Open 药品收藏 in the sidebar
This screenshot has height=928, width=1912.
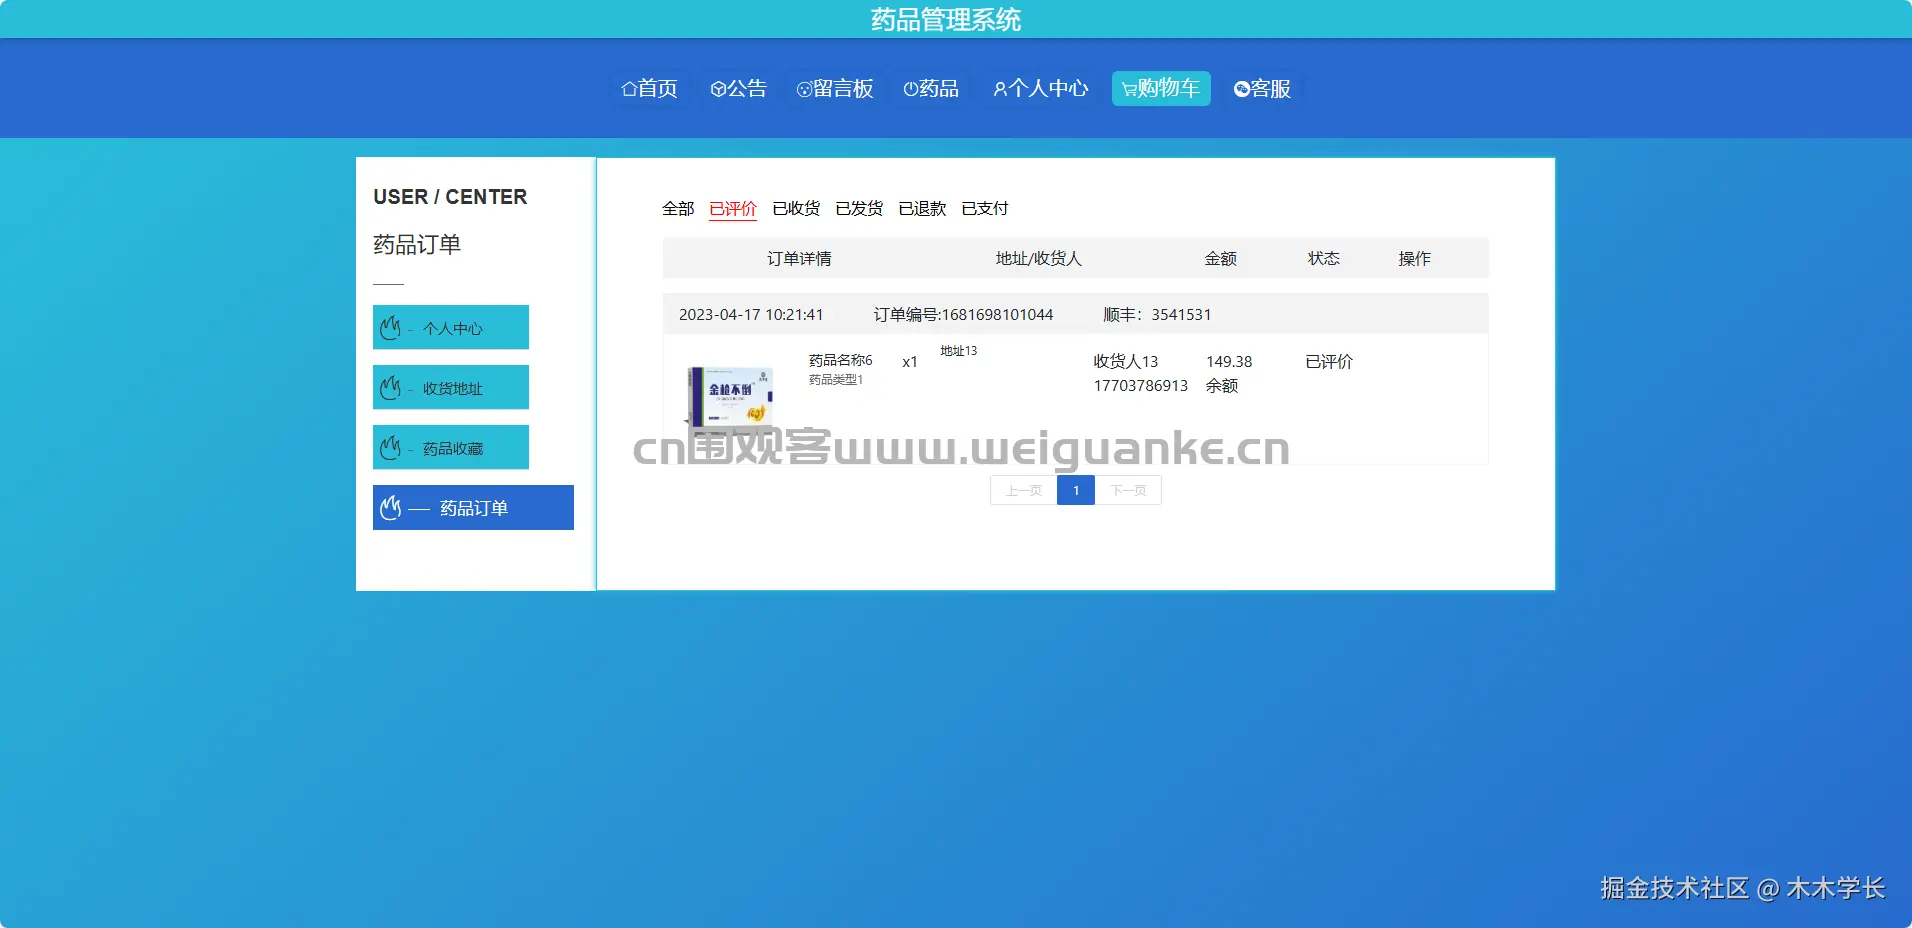click(451, 447)
